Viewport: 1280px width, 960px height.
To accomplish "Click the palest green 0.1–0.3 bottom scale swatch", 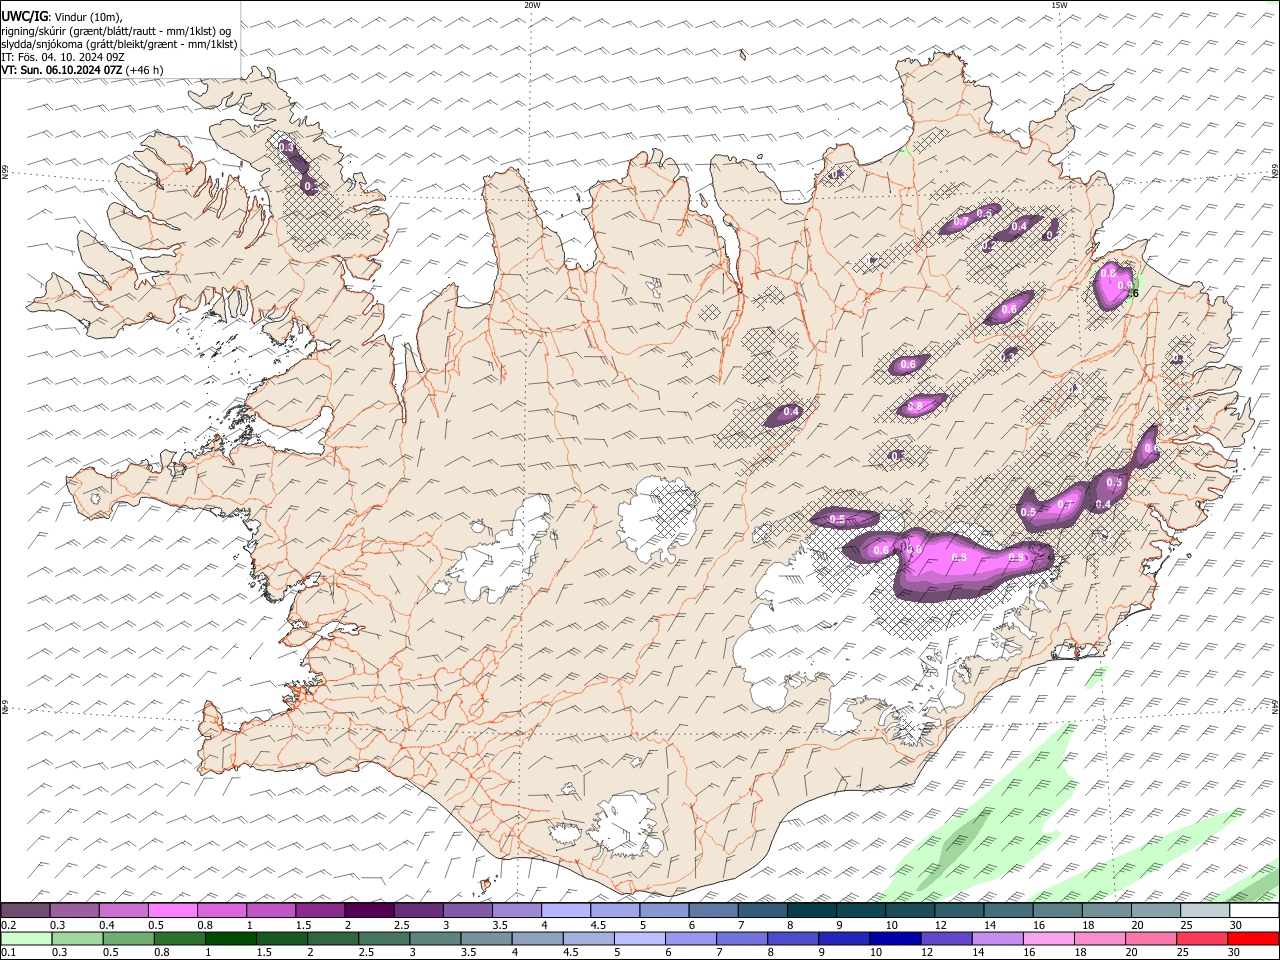I will click(26, 938).
